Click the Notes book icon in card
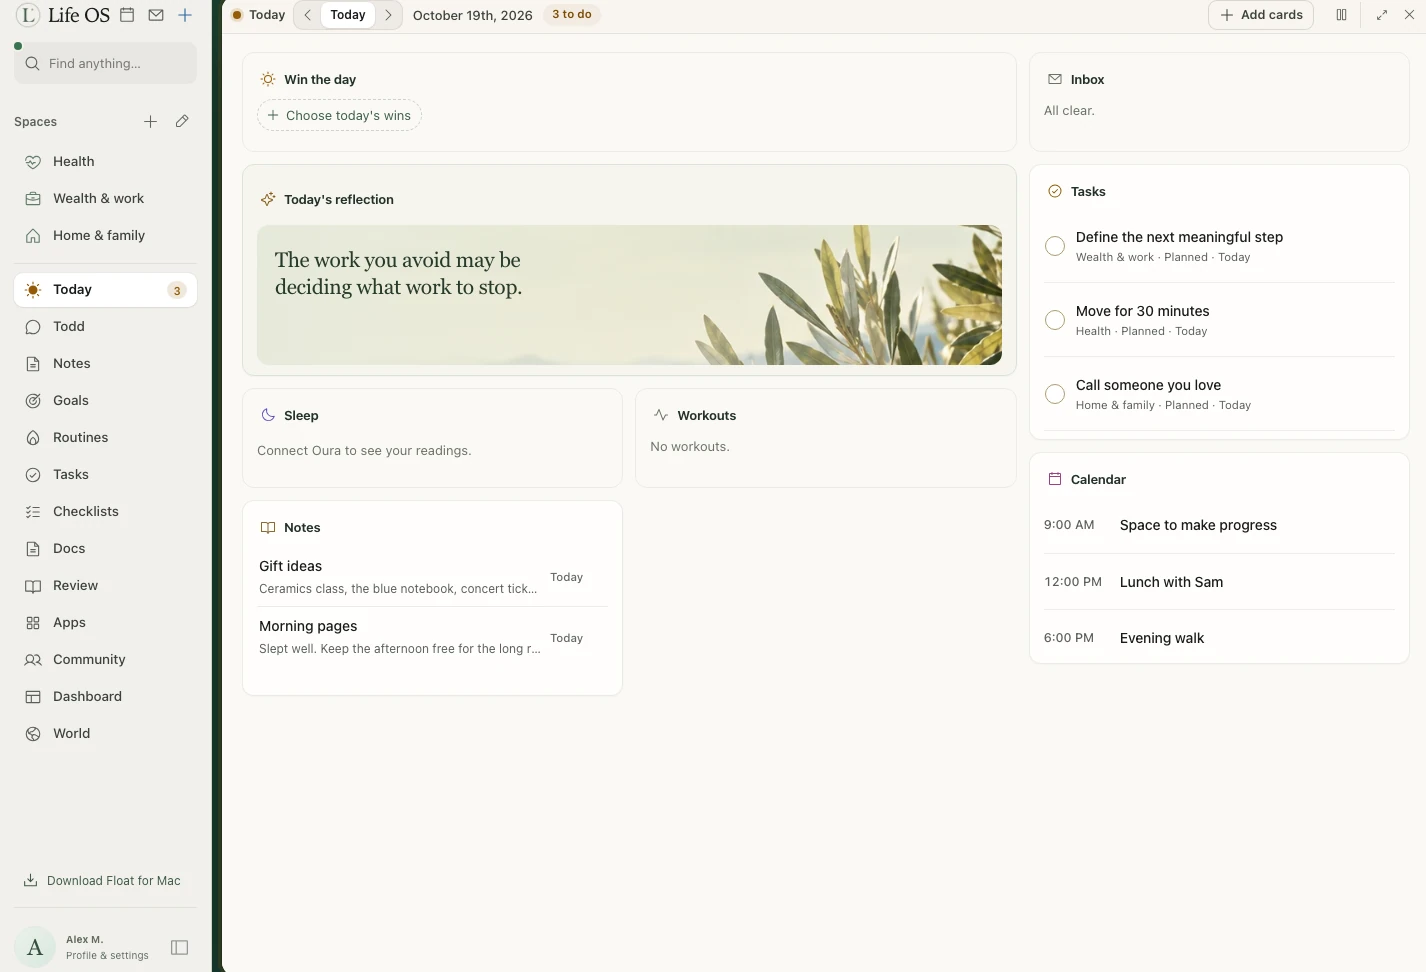 click(x=268, y=527)
